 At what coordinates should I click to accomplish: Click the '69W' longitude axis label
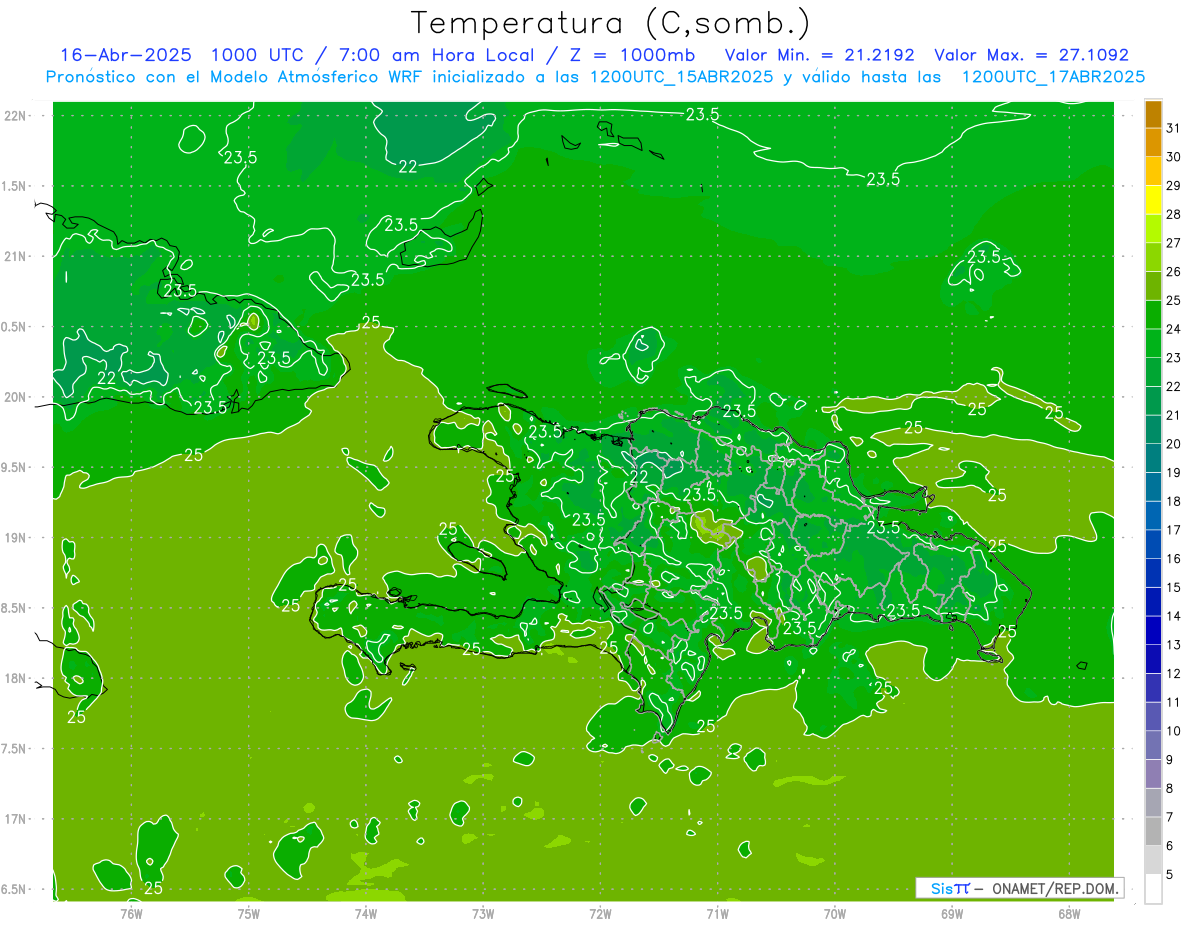[x=952, y=912]
